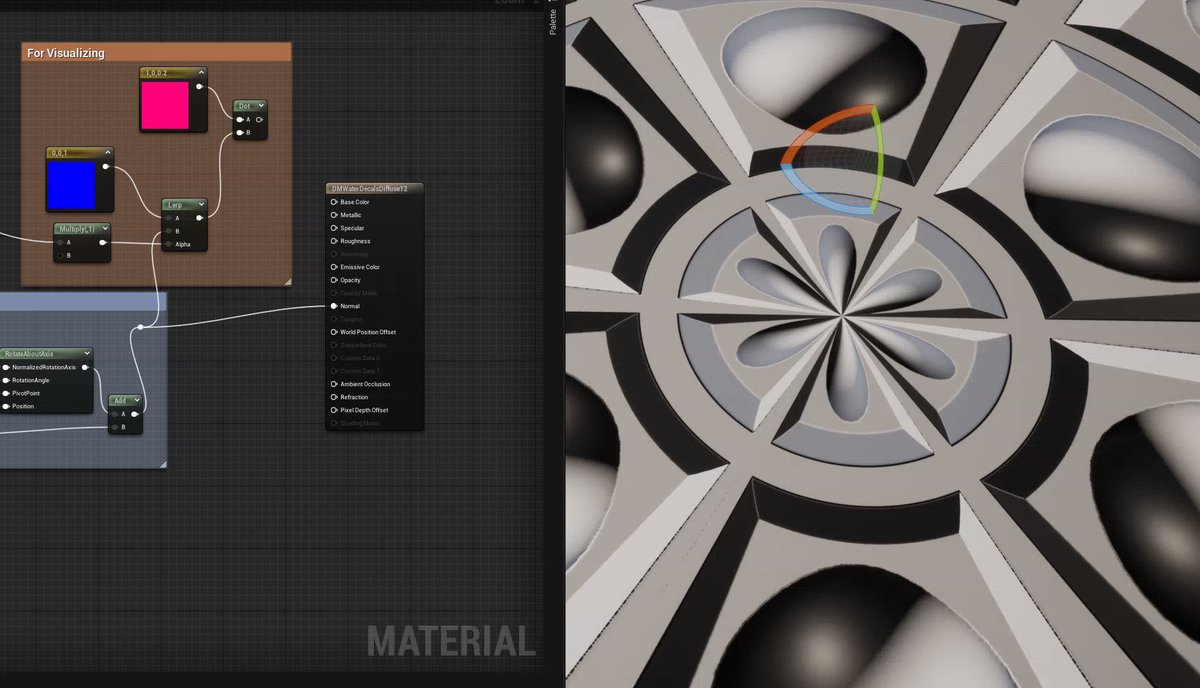Click the Opacity input pin
1200x688 pixels.
point(334,280)
